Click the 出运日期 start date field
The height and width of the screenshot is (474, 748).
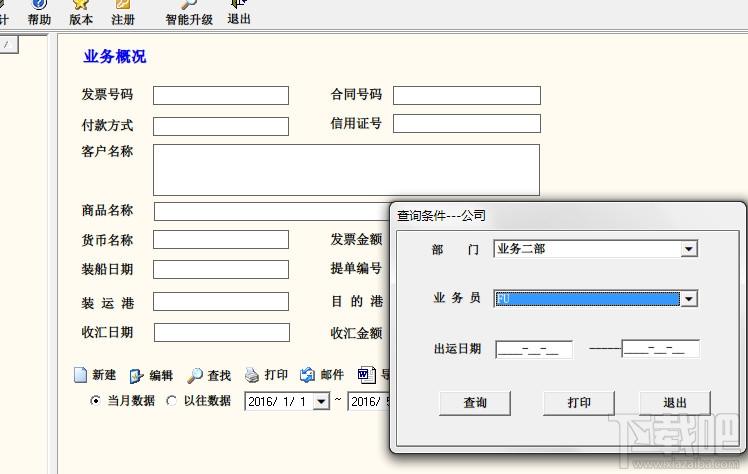pyautogui.click(x=534, y=349)
